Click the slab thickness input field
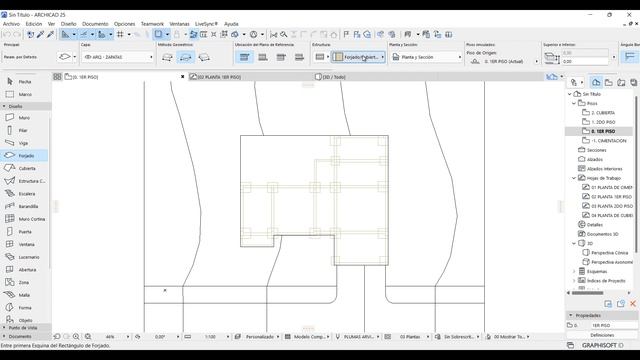Viewport: 640px width, 360px height. pos(584,53)
